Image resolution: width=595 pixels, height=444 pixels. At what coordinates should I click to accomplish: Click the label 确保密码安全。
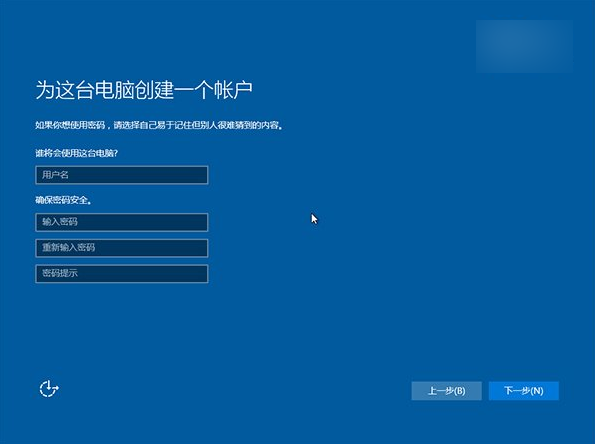(63, 200)
